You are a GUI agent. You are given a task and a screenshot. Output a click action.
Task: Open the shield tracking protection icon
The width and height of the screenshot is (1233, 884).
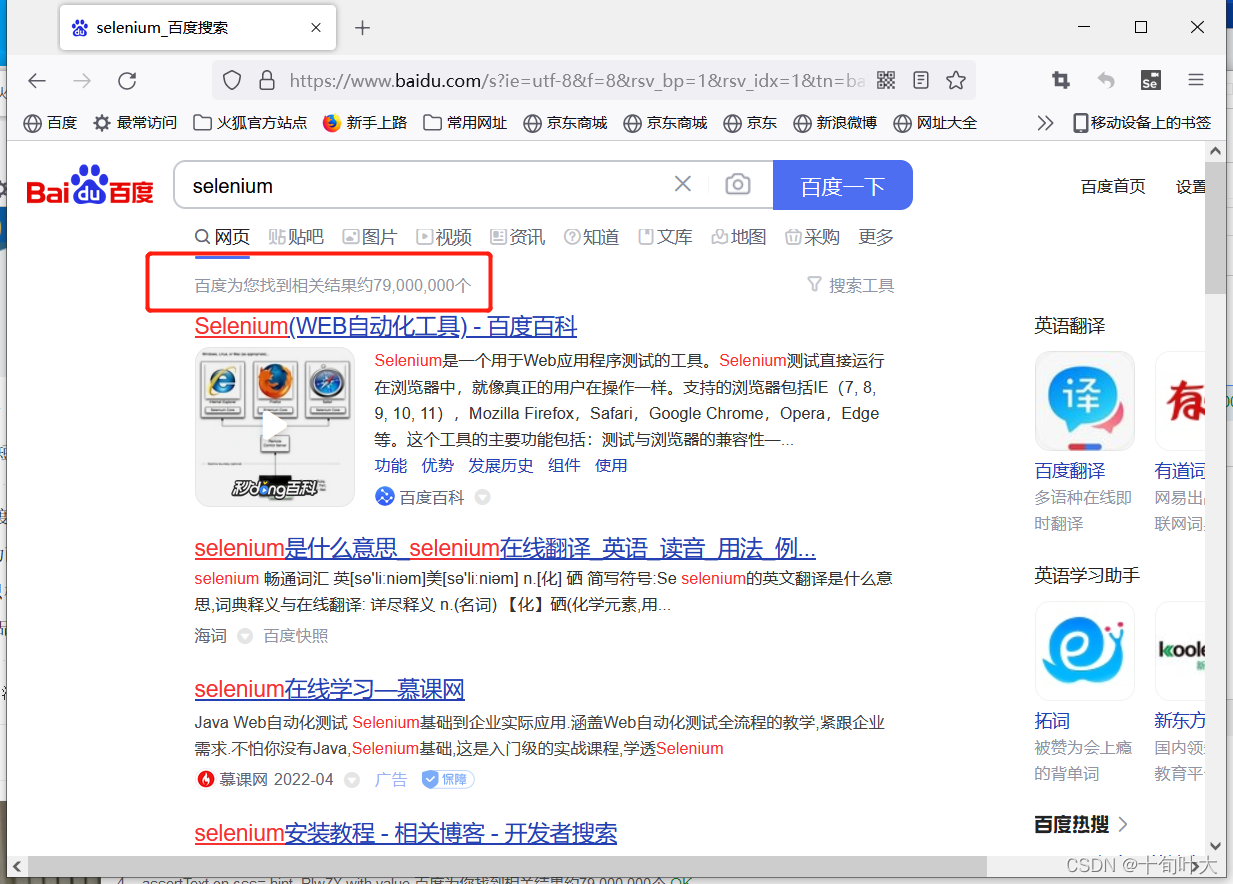pyautogui.click(x=232, y=80)
